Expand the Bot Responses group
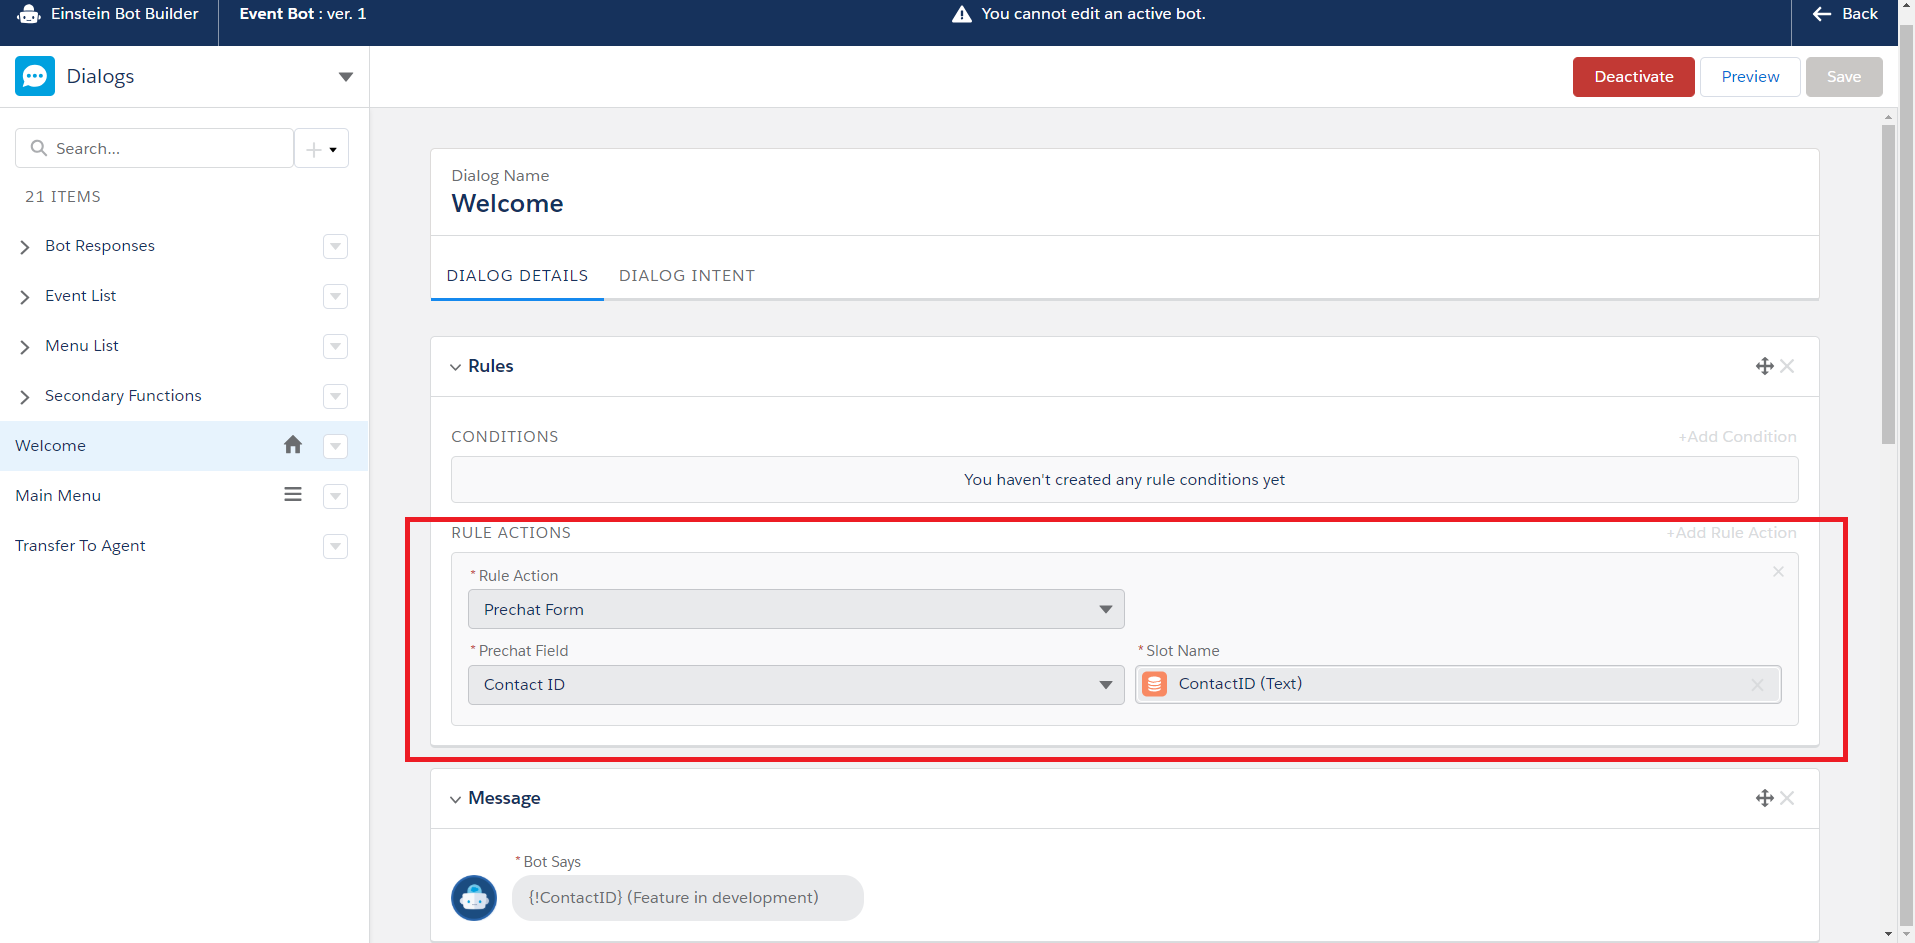The image size is (1915, 943). pos(25,247)
